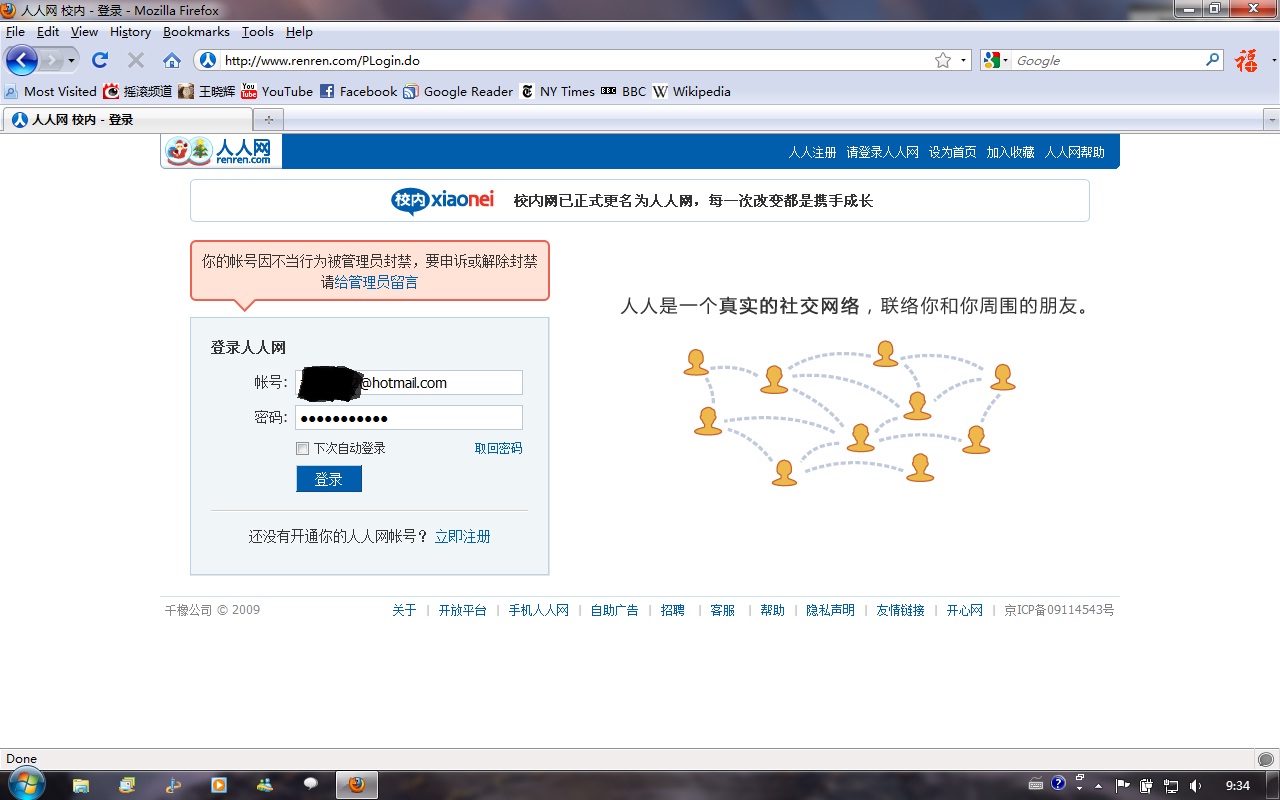Open the Edit menu
The width and height of the screenshot is (1280, 800).
point(48,32)
